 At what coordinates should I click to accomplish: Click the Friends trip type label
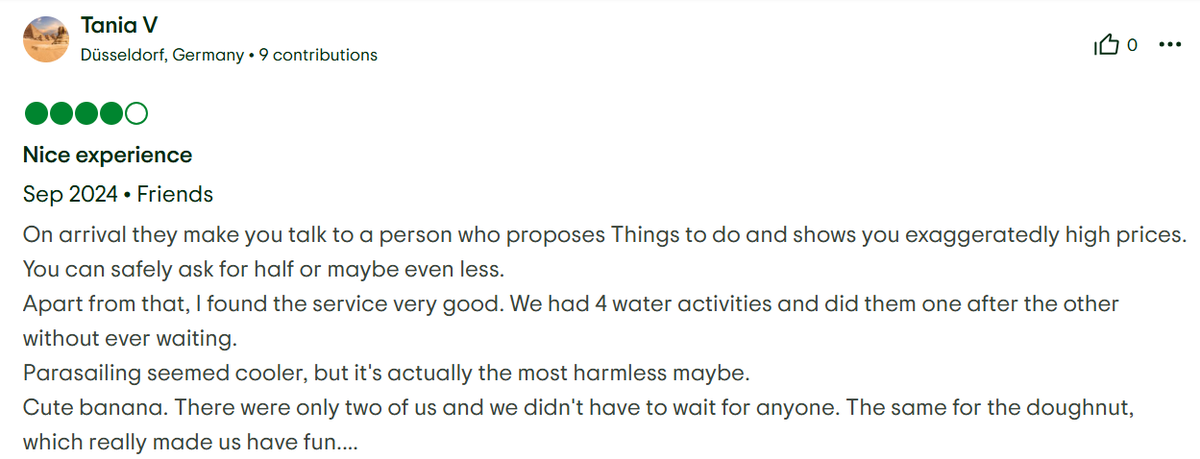coord(175,194)
